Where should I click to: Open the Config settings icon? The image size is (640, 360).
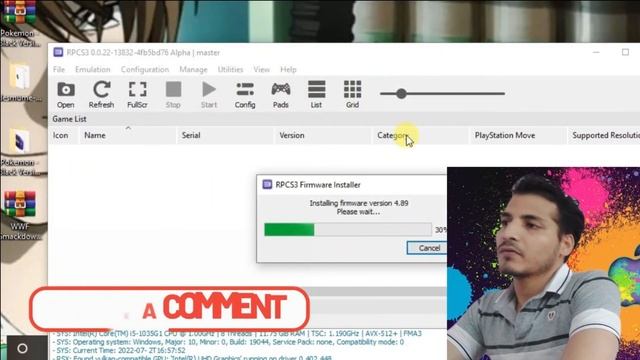[245, 95]
